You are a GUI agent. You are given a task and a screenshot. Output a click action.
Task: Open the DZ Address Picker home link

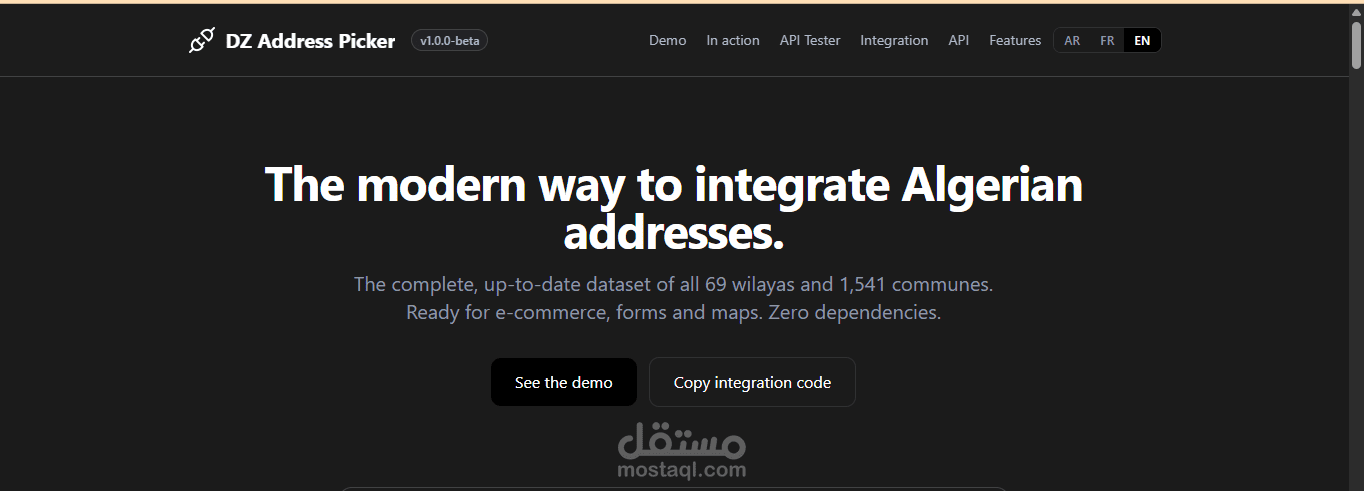(310, 41)
